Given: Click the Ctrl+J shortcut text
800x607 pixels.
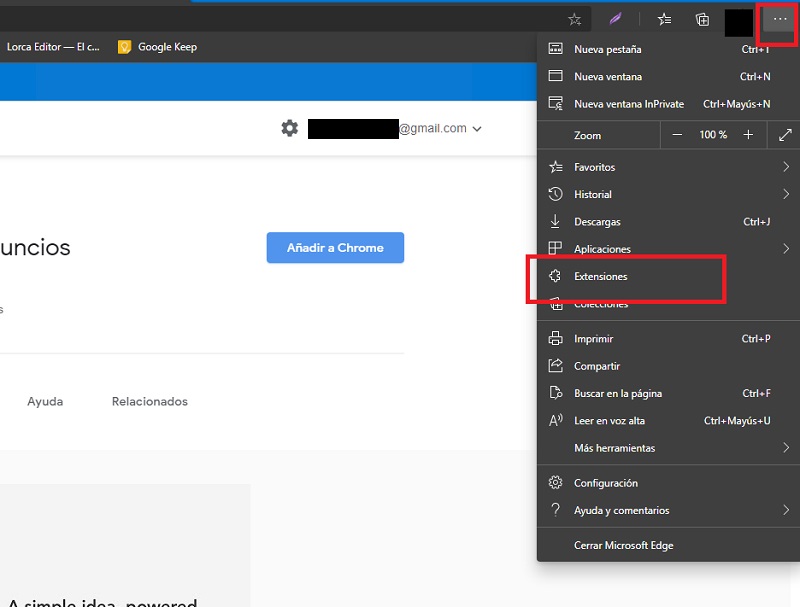Looking at the screenshot, I should click(x=756, y=222).
